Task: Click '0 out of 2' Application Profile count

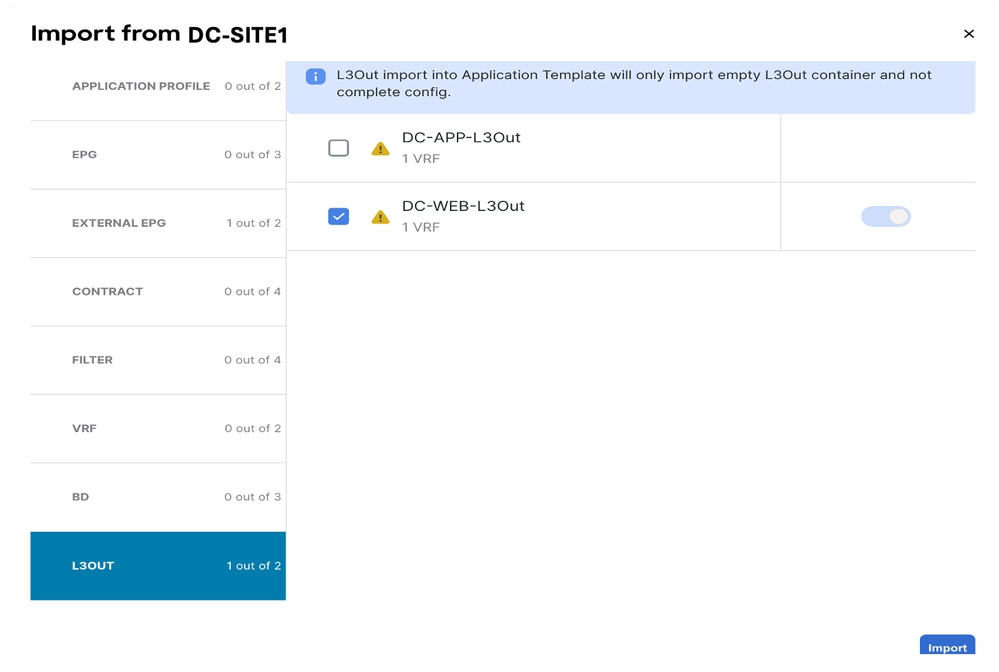Action: [252, 86]
